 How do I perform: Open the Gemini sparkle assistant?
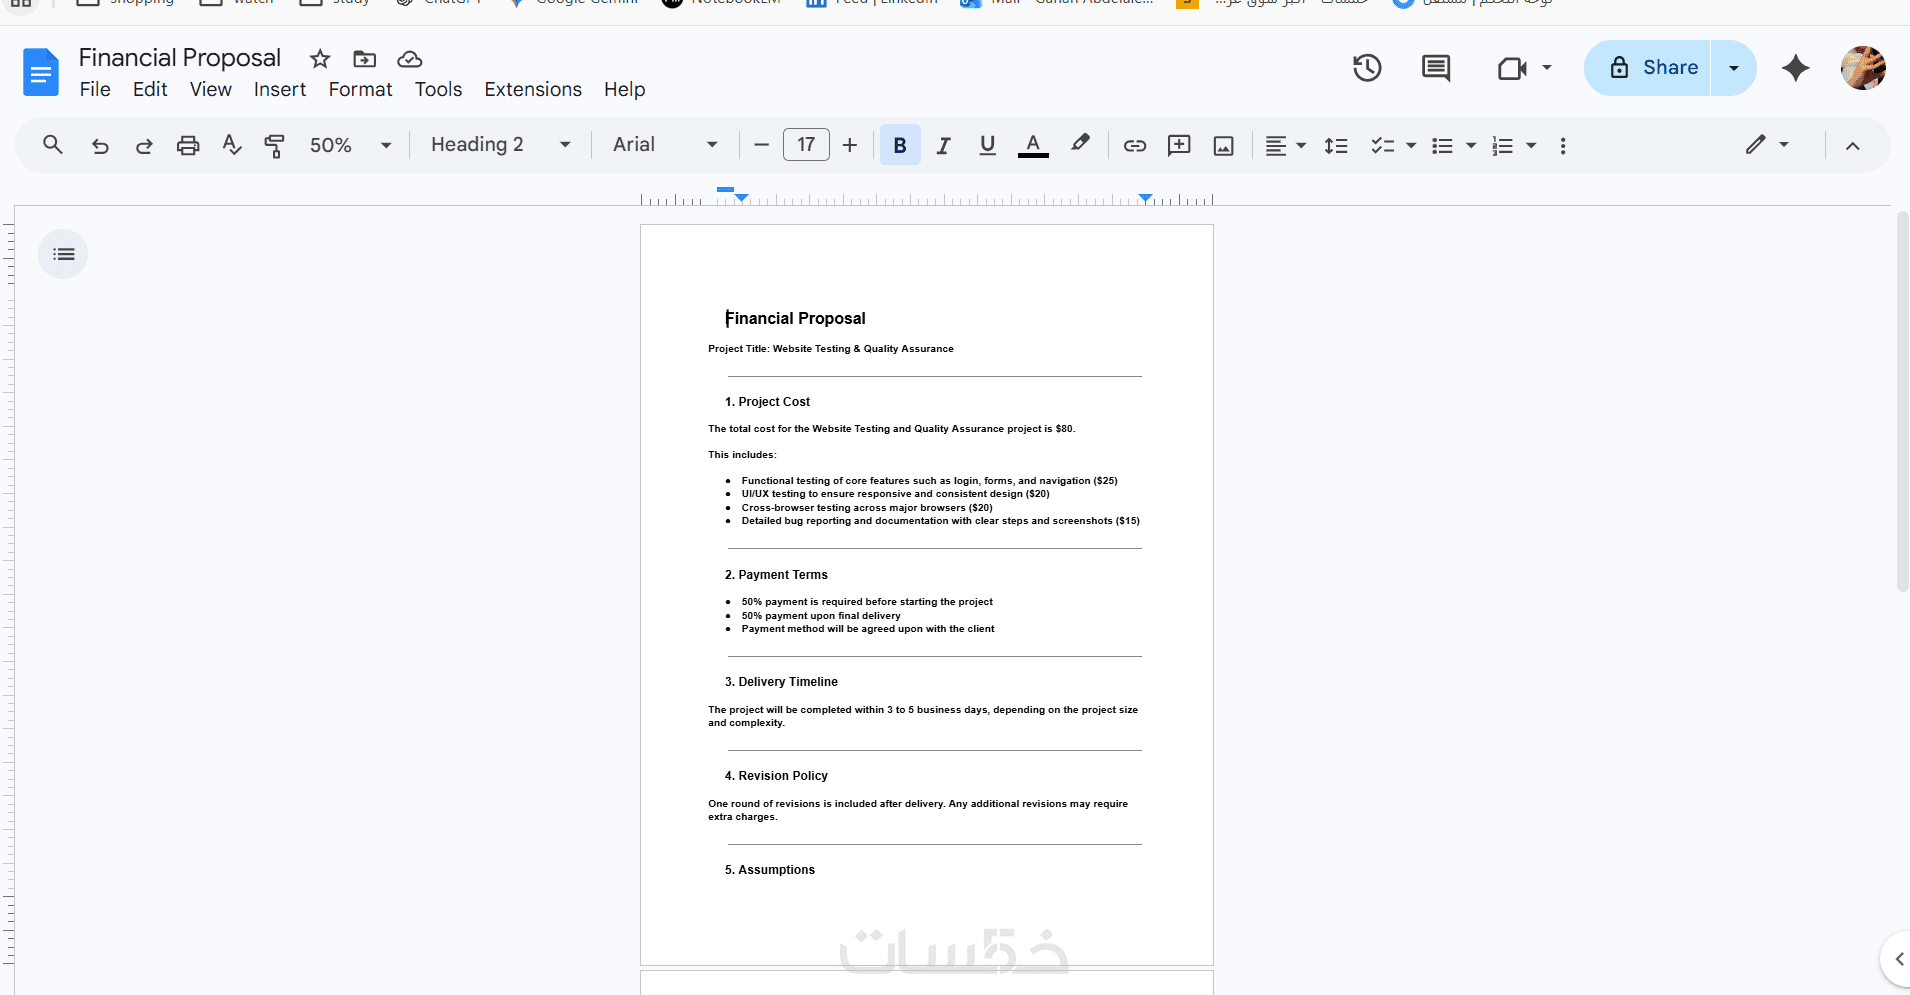coord(1796,68)
